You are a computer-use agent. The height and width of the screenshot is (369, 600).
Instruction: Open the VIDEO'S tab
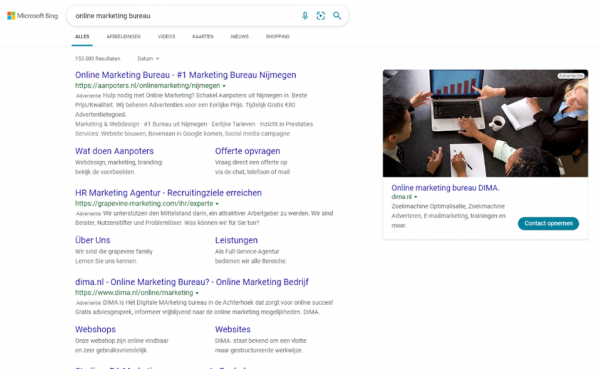[x=166, y=37]
